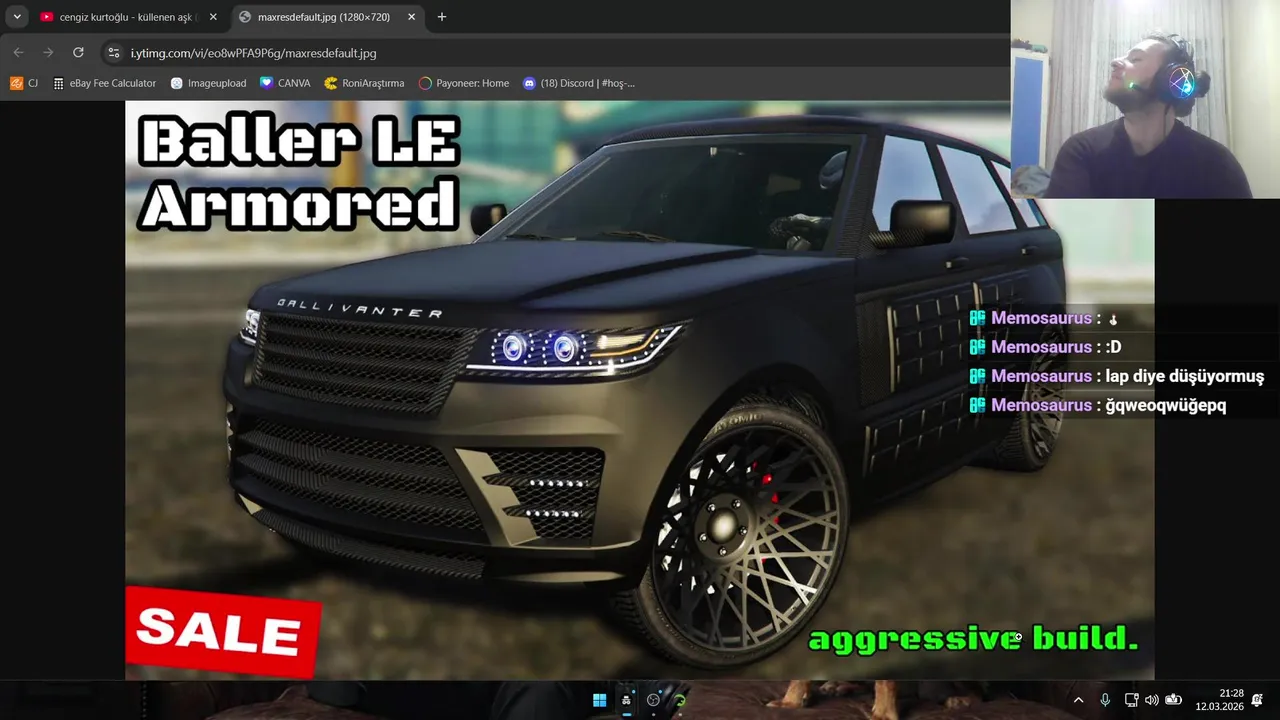This screenshot has width=1280, height=720.
Task: Open the Windows Start menu
Action: tap(599, 700)
